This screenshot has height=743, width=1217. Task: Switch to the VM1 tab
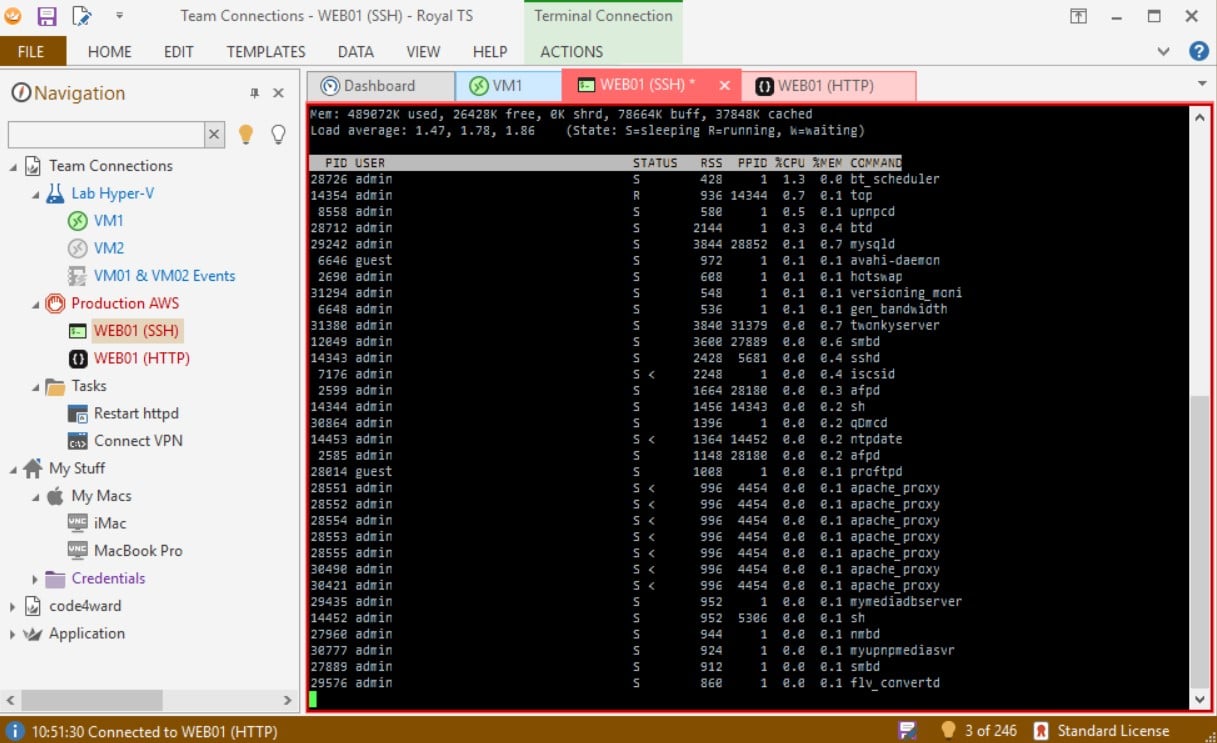click(508, 86)
